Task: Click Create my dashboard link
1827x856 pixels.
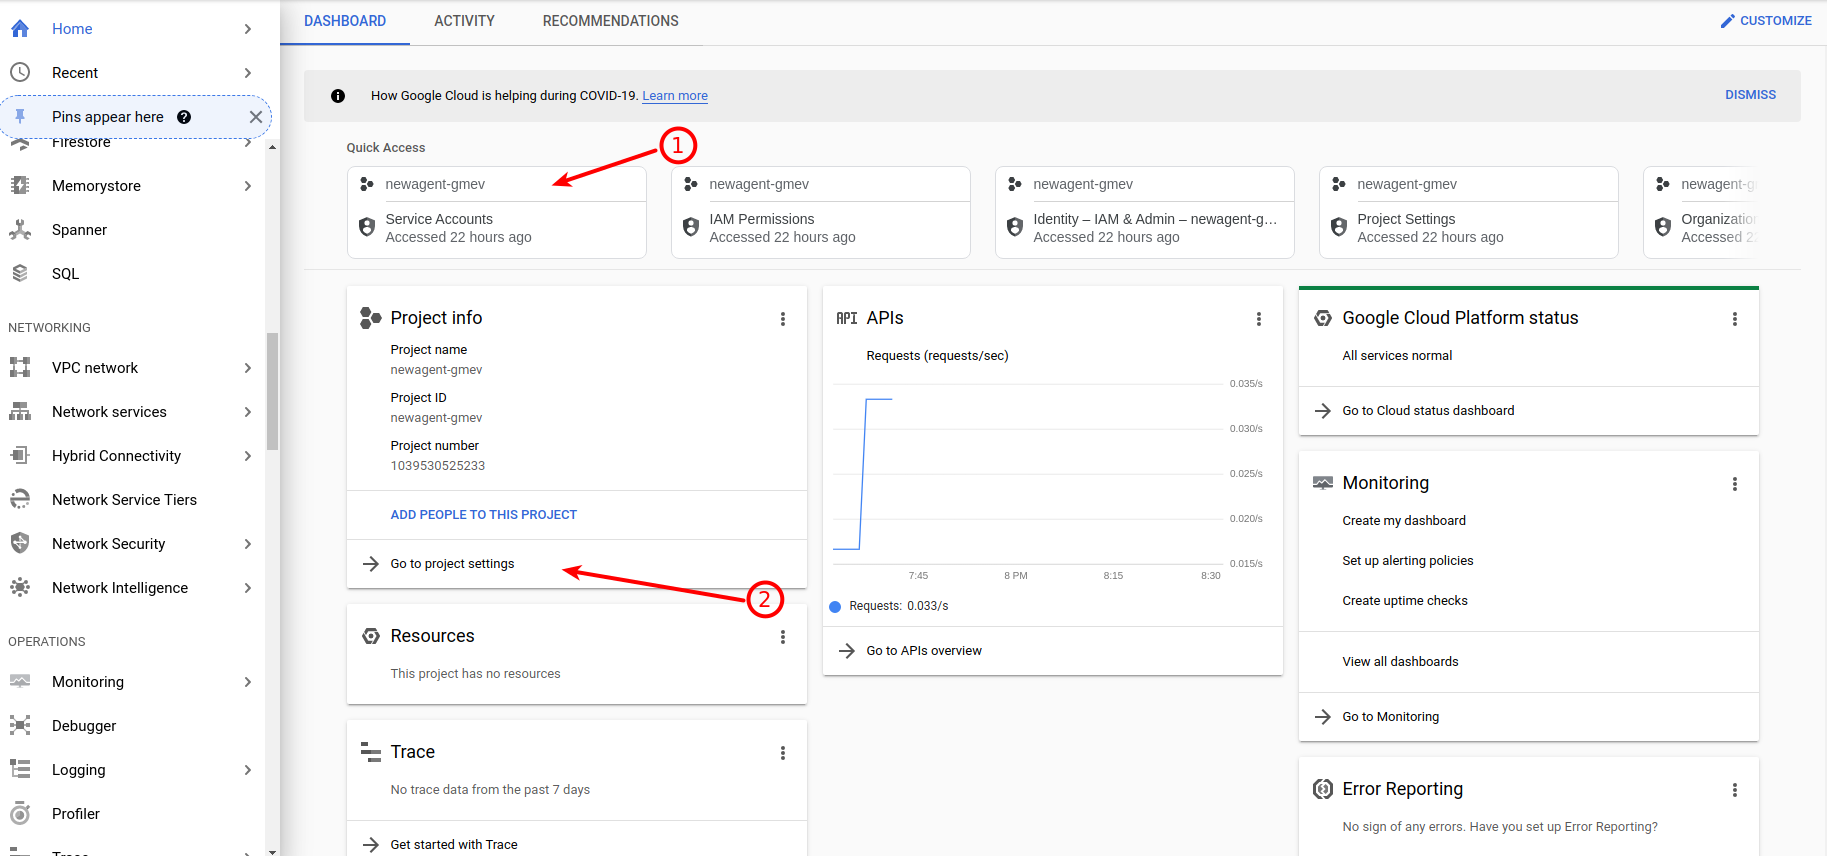Action: tap(1404, 521)
